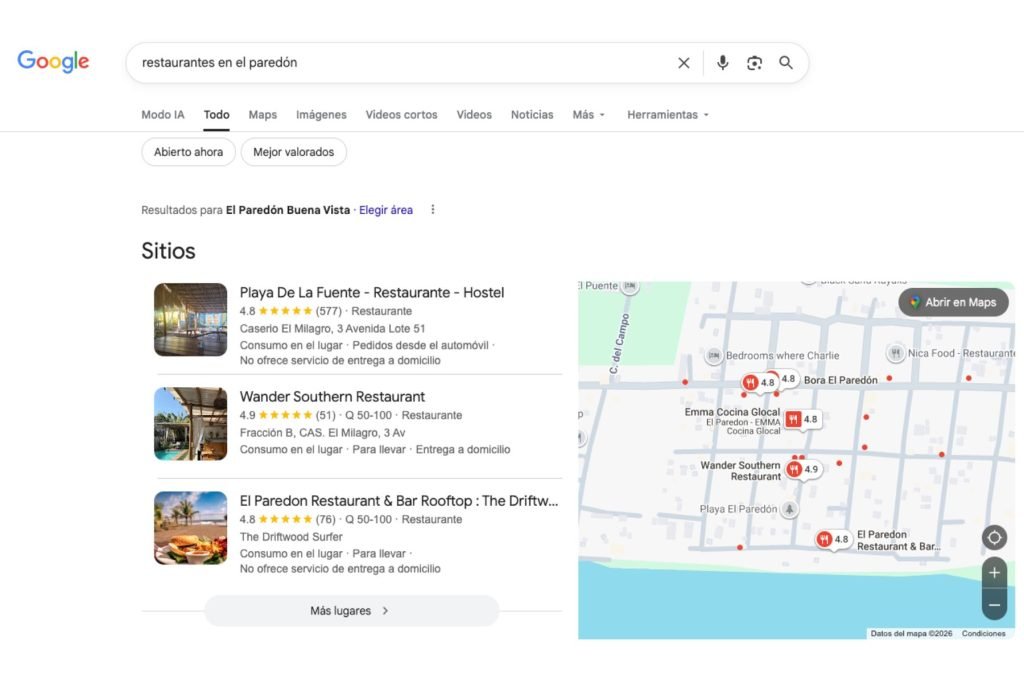Click the El Puente lodging marker
Screen dimensions: 1024x683
click(630, 286)
